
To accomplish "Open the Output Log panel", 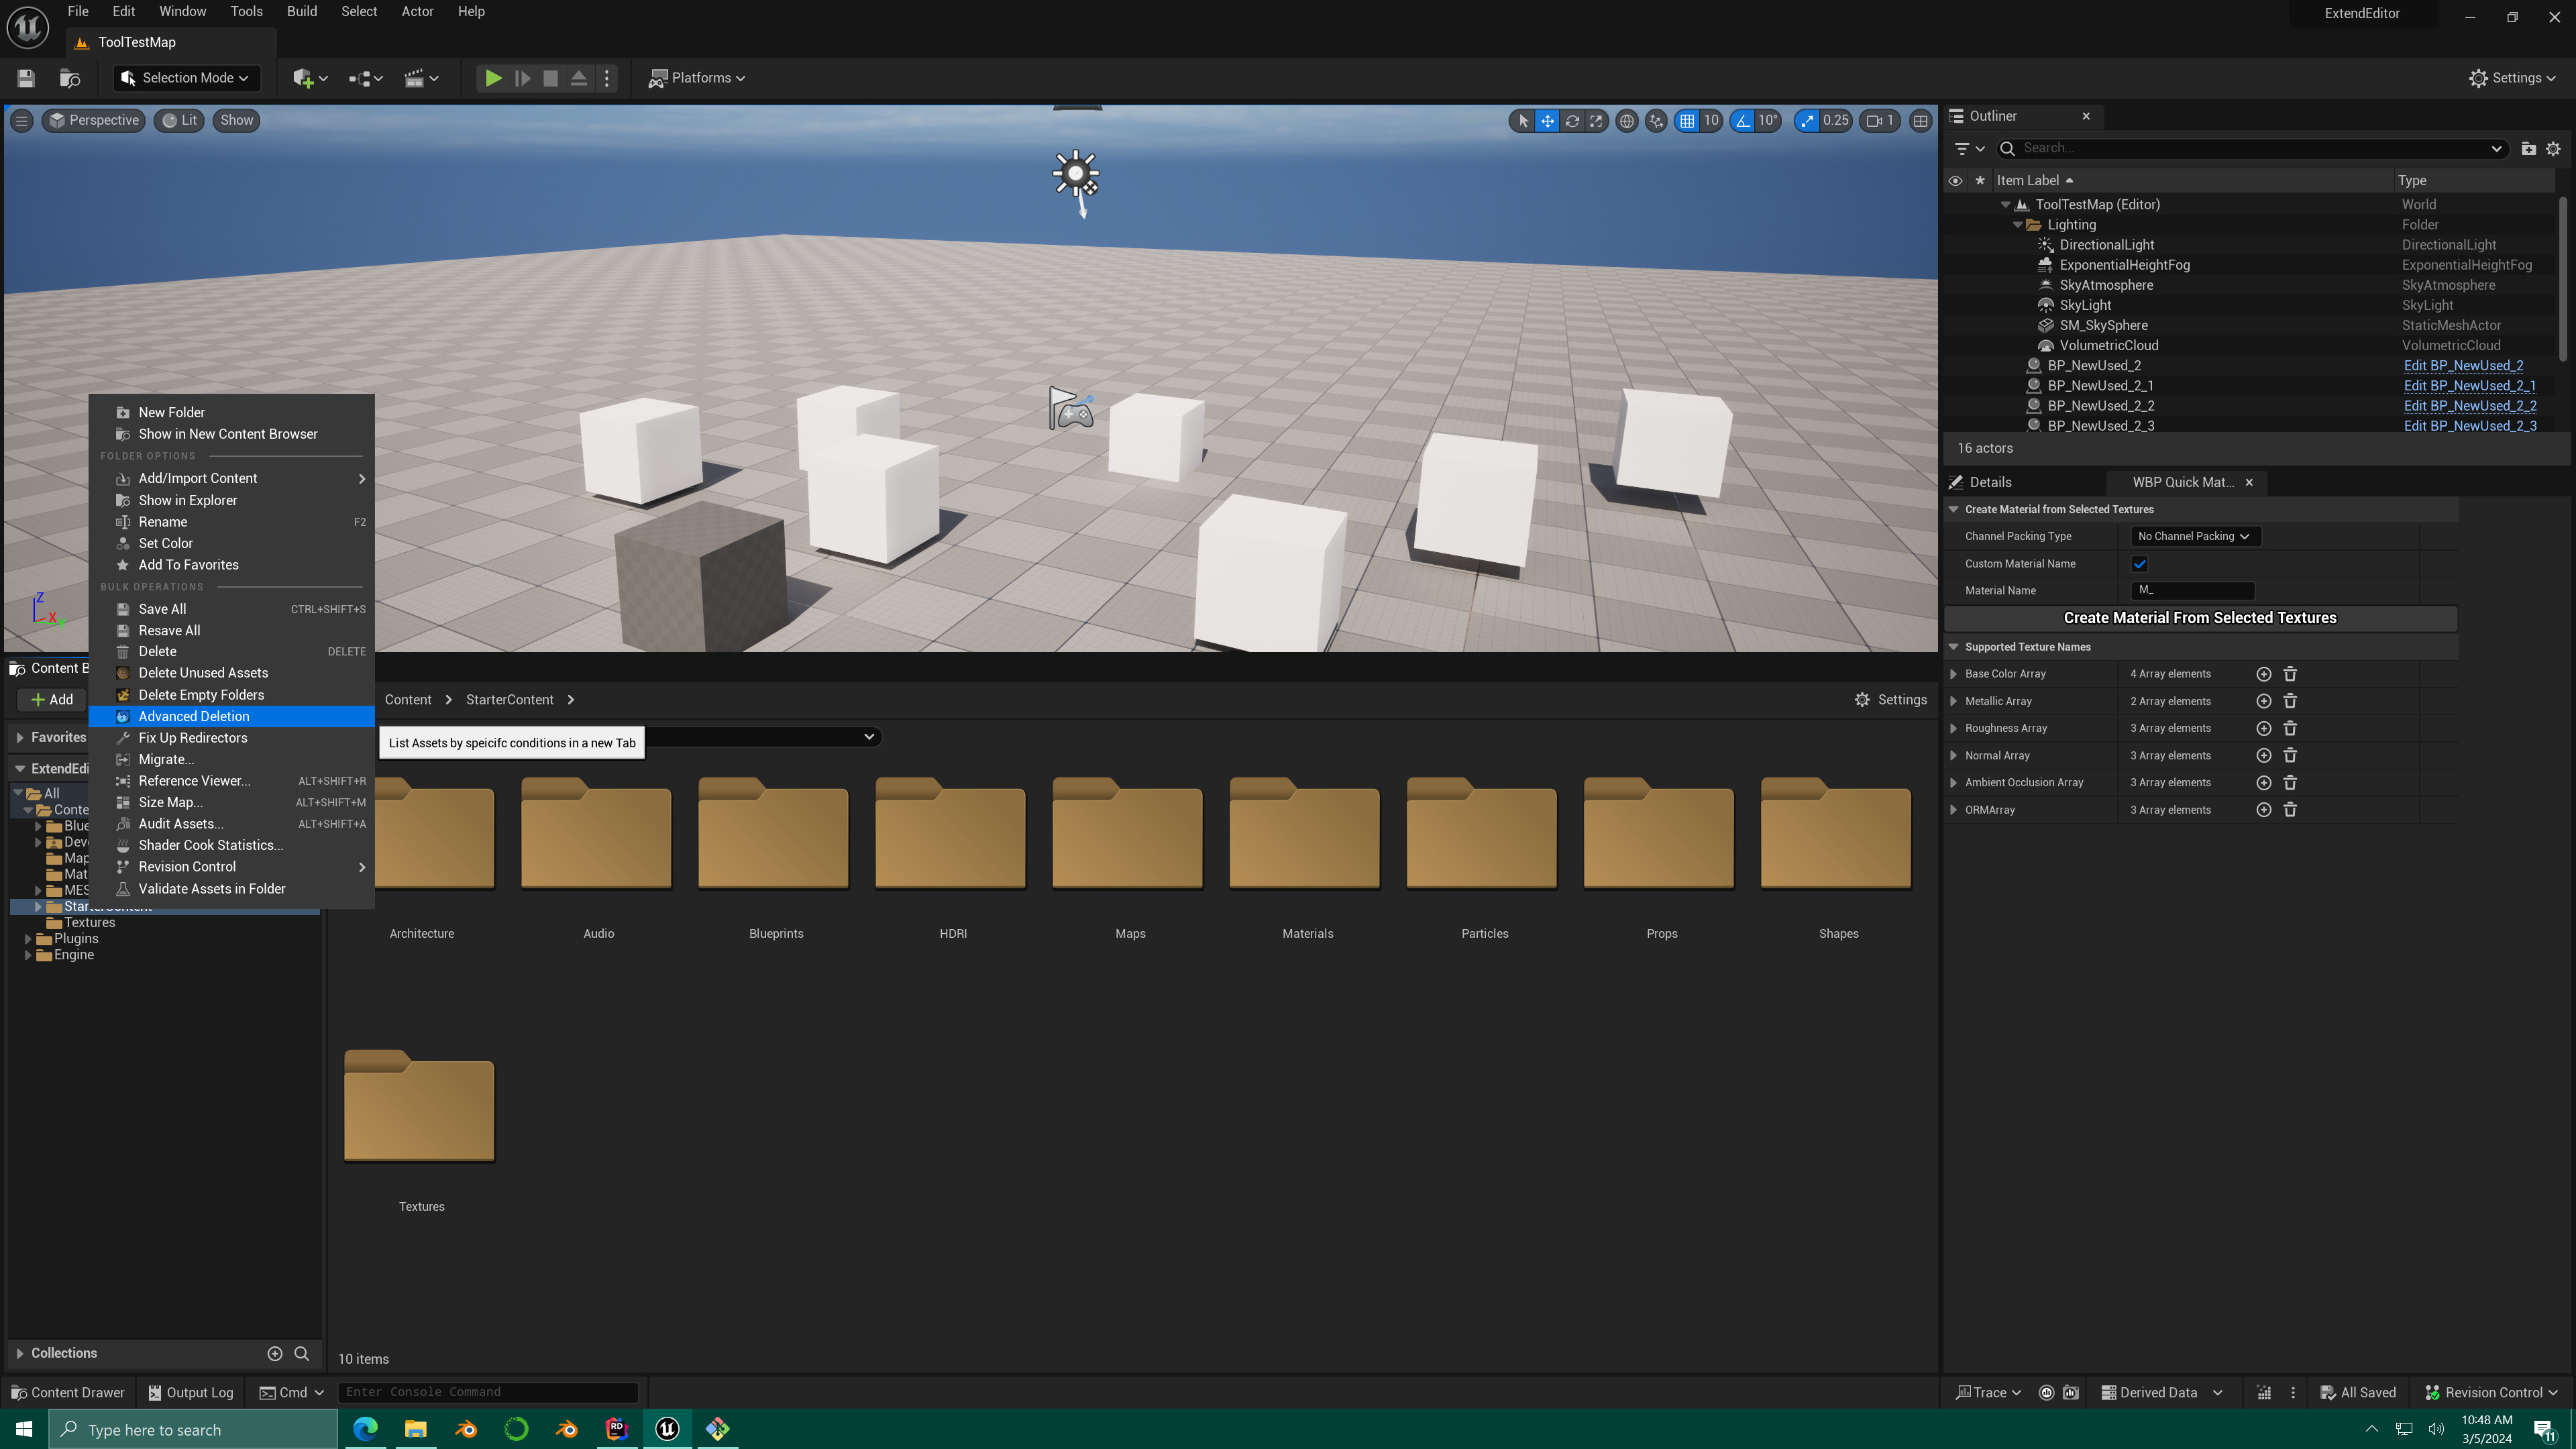I will coord(189,1392).
